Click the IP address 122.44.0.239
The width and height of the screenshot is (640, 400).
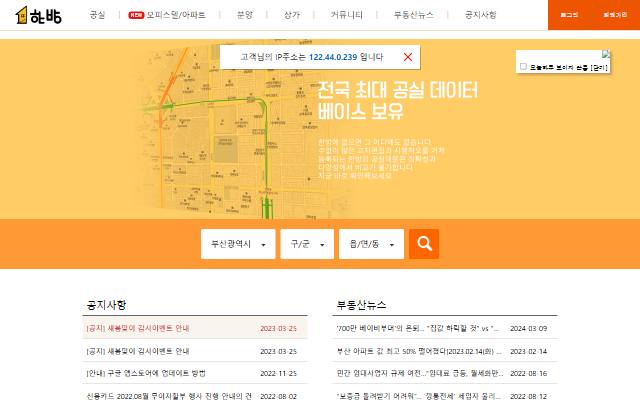pos(333,57)
